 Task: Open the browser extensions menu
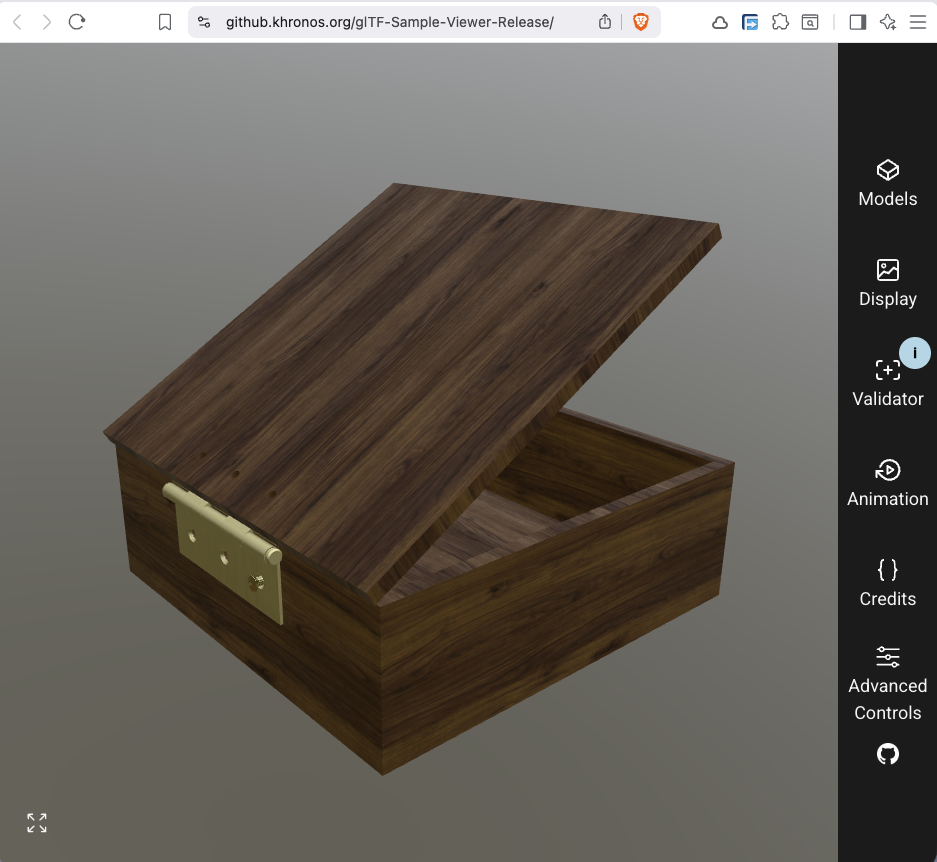click(x=780, y=23)
